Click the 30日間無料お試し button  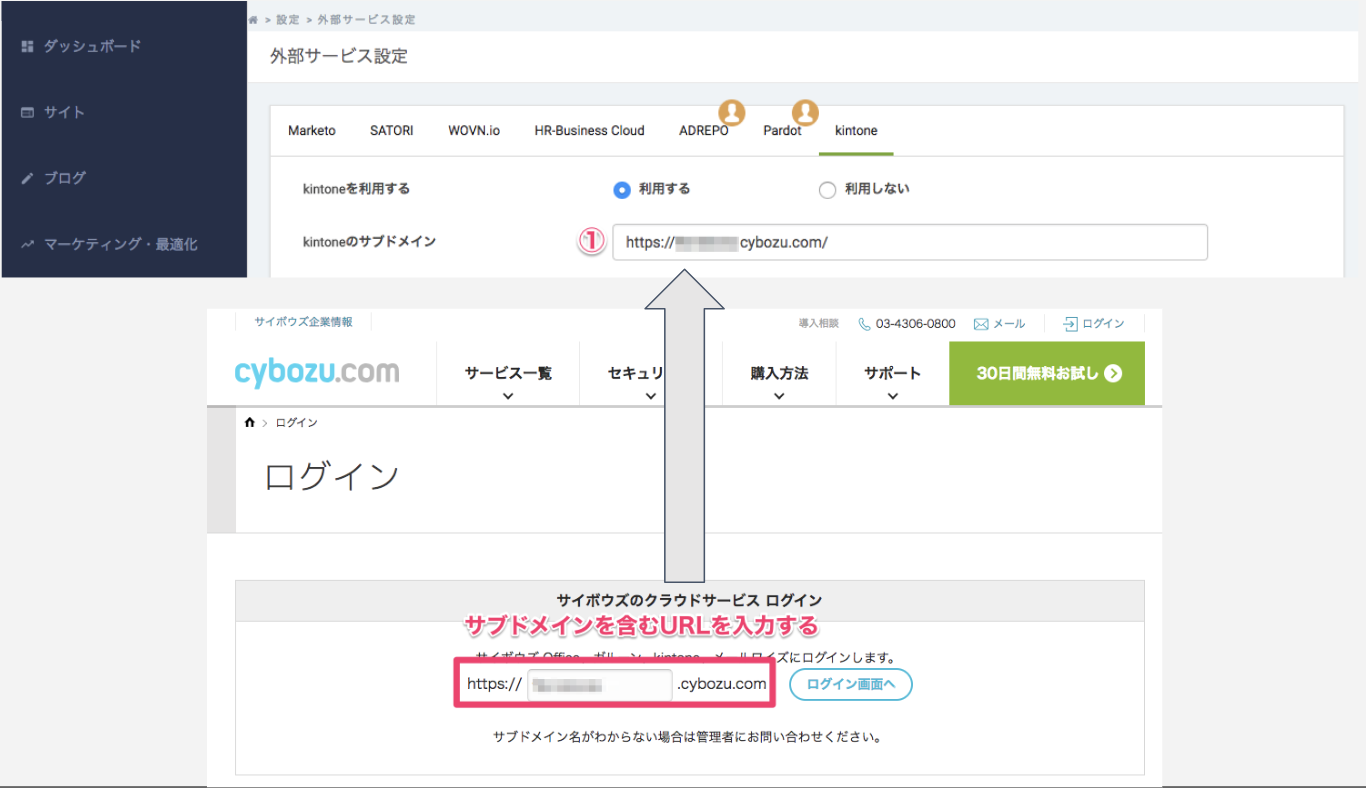(1047, 373)
